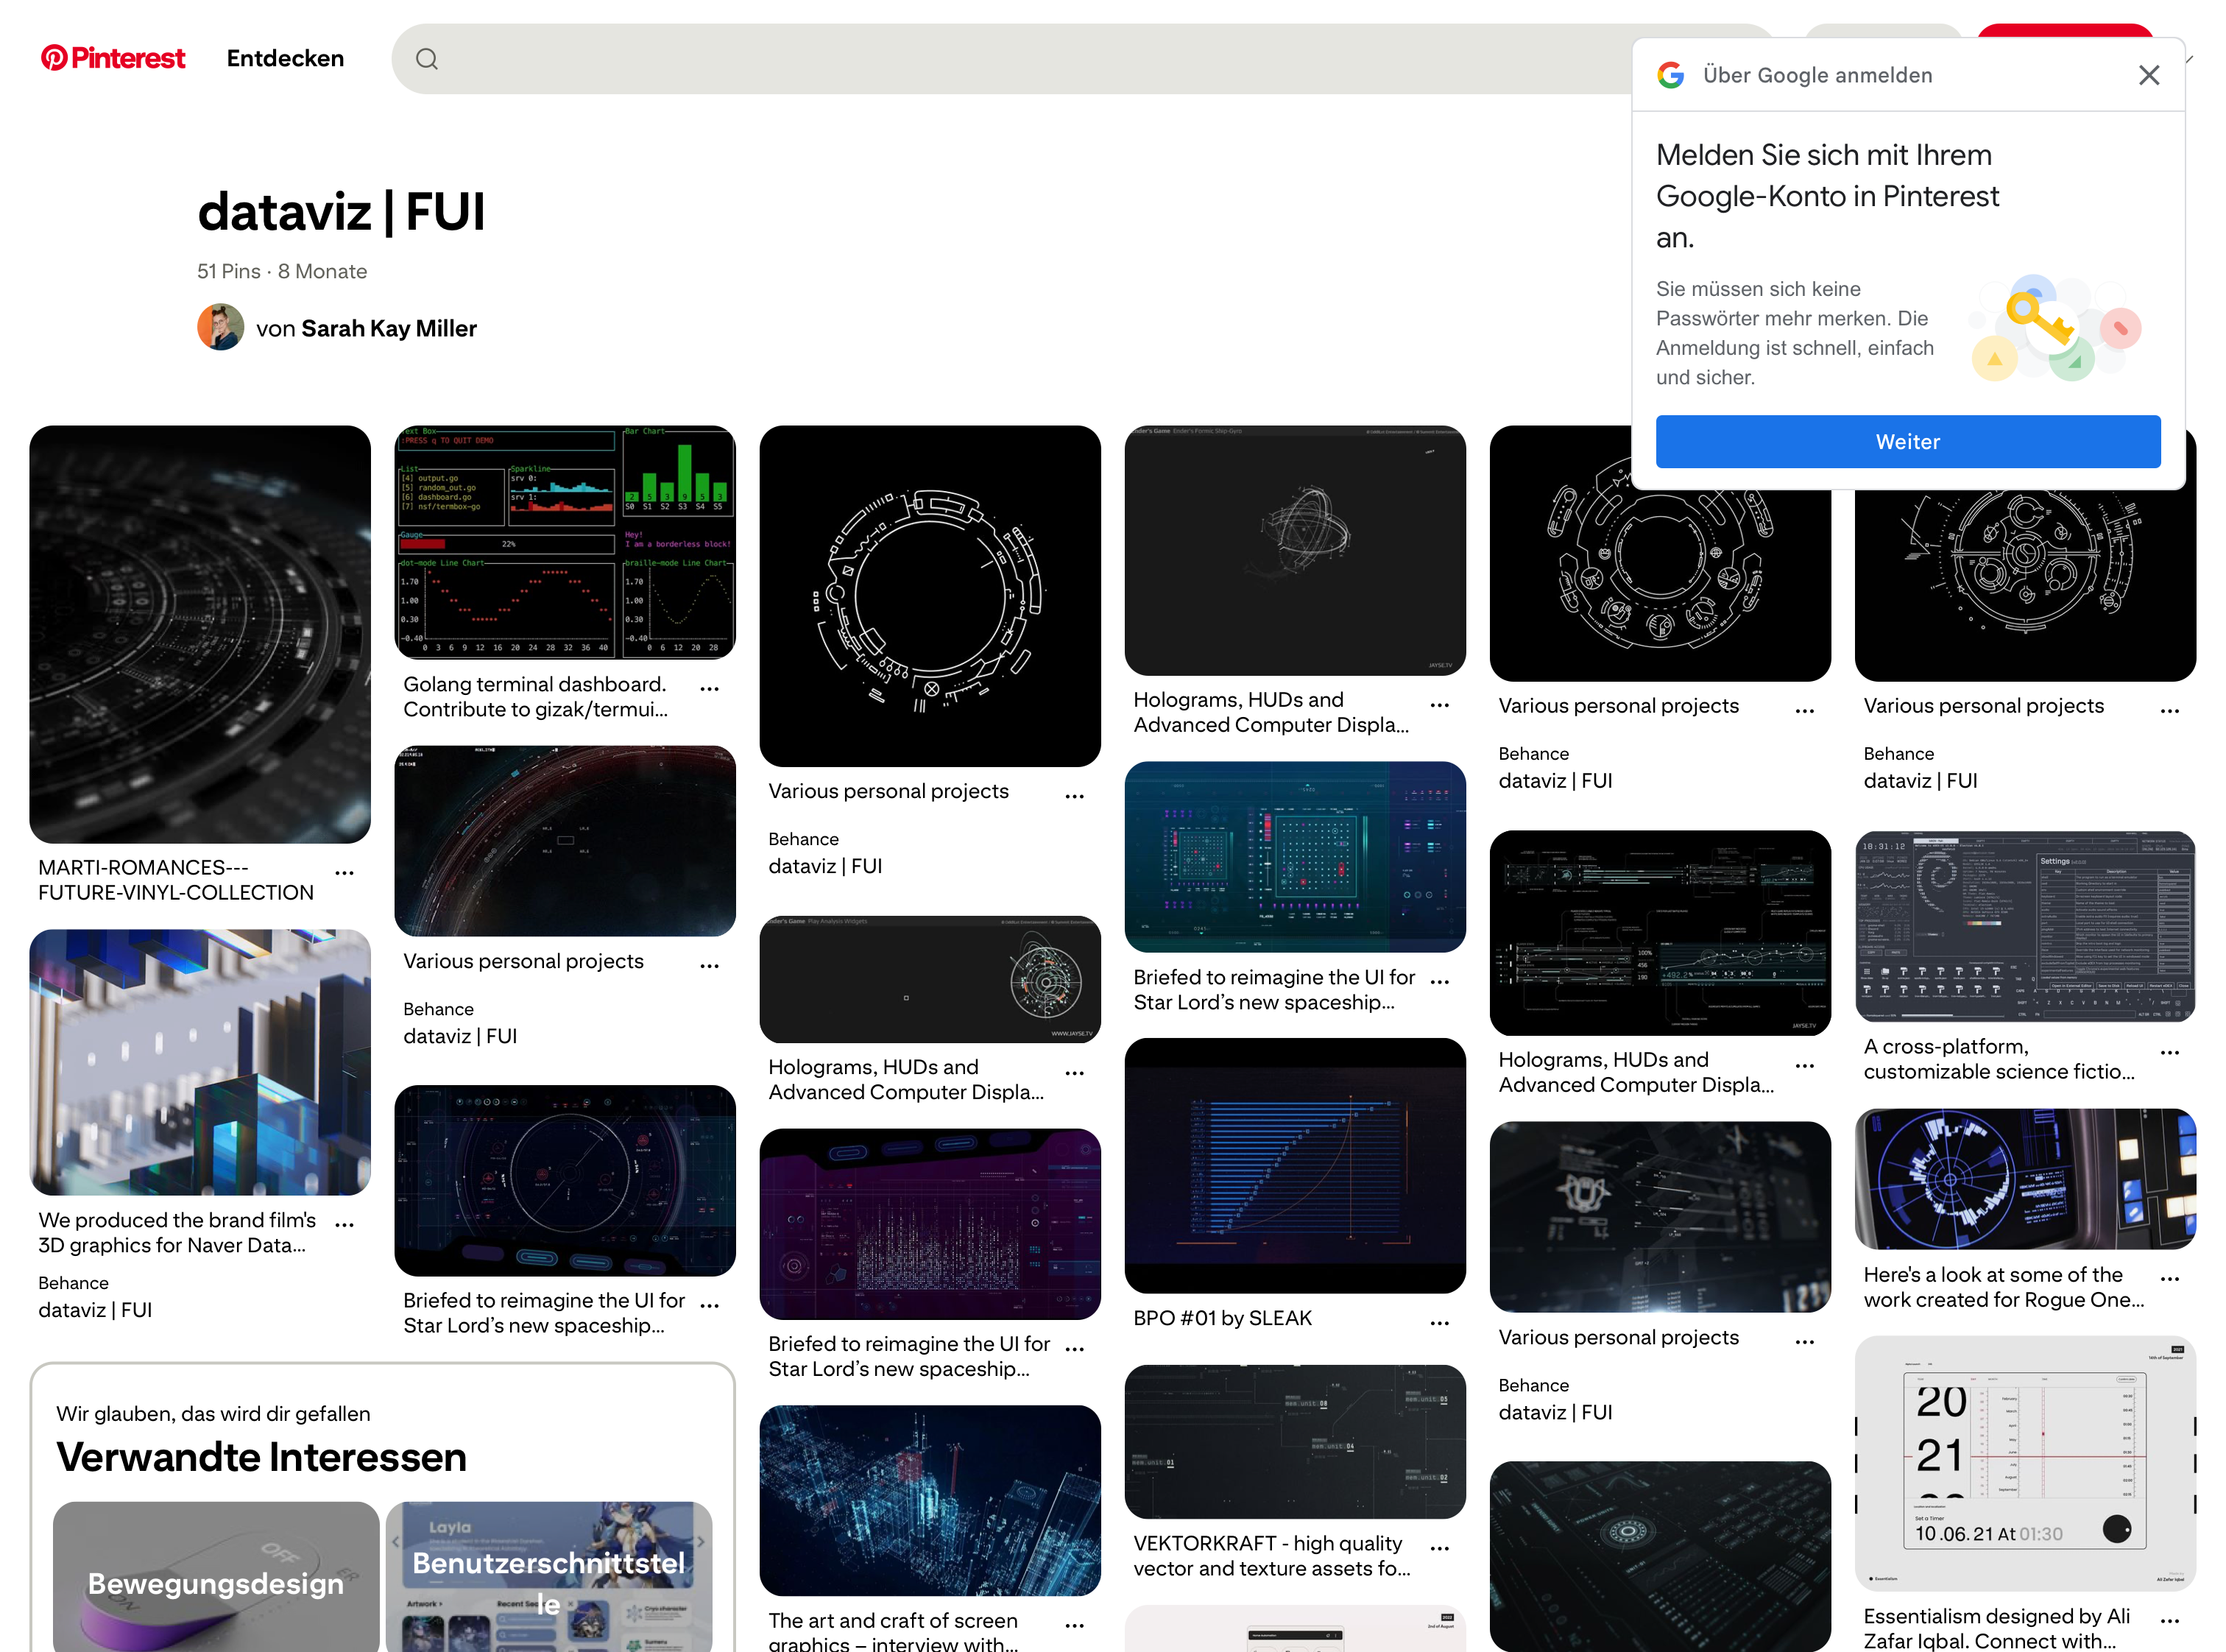
Task: Expand options for the Naver Data pin
Action: point(344,1225)
